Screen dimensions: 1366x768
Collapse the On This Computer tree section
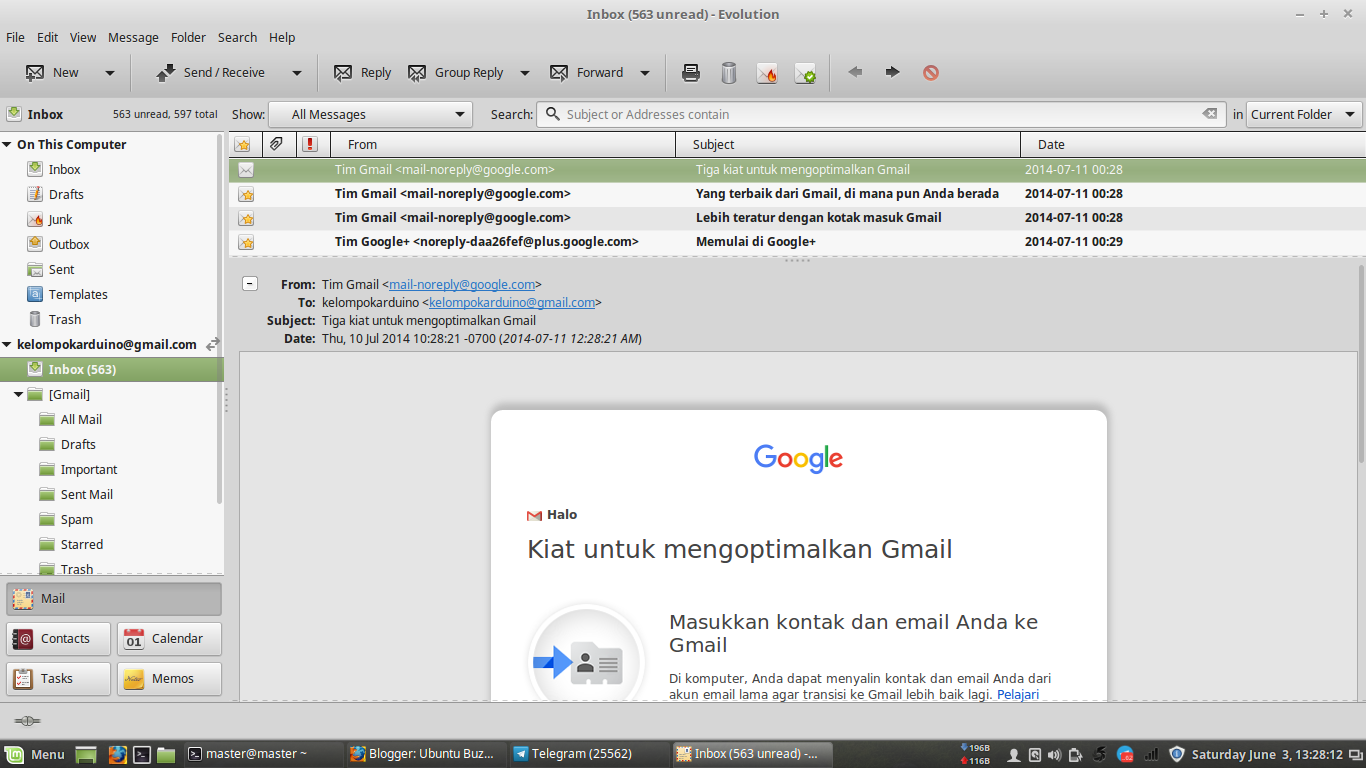7,145
